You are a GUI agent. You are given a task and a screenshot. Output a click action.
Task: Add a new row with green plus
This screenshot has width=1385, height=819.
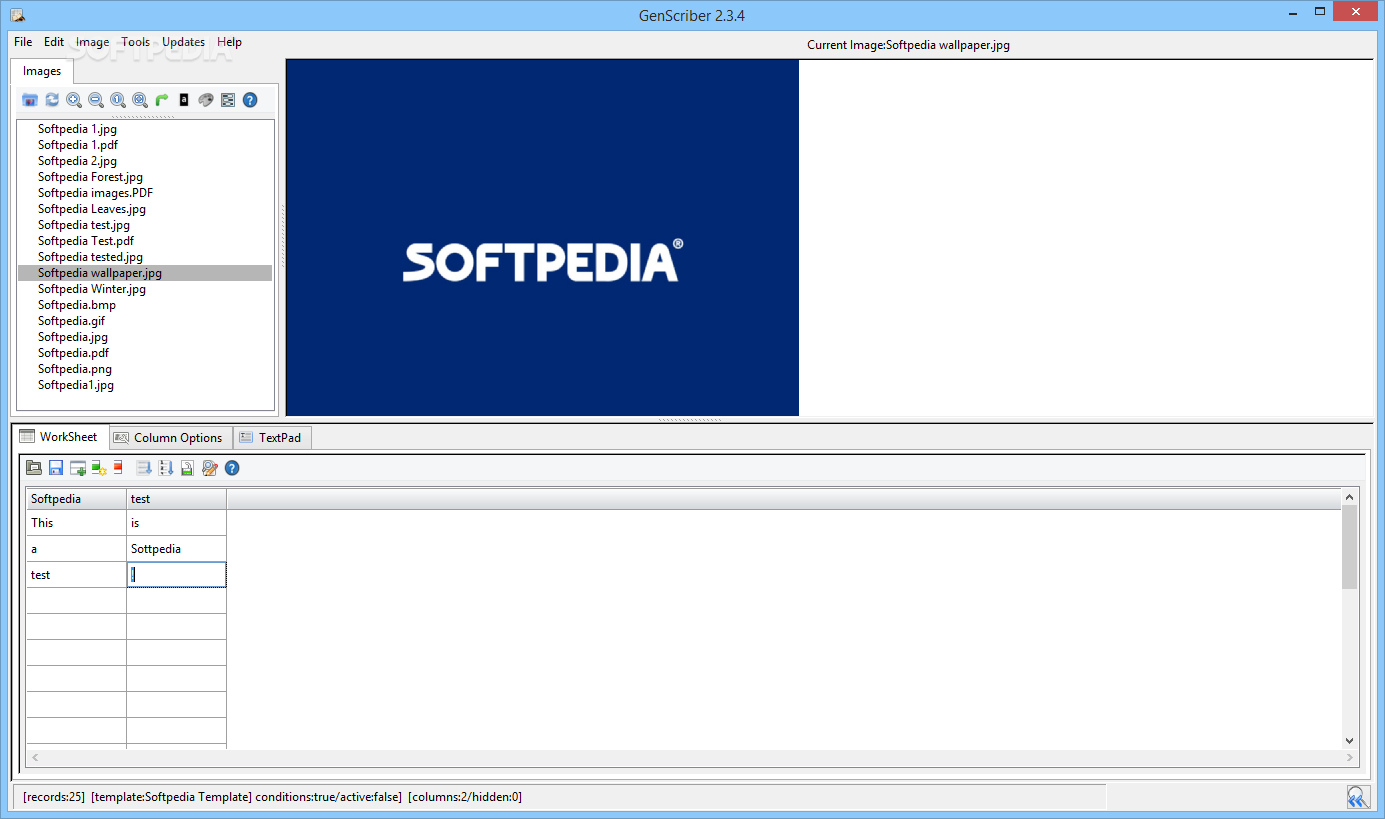[78, 467]
